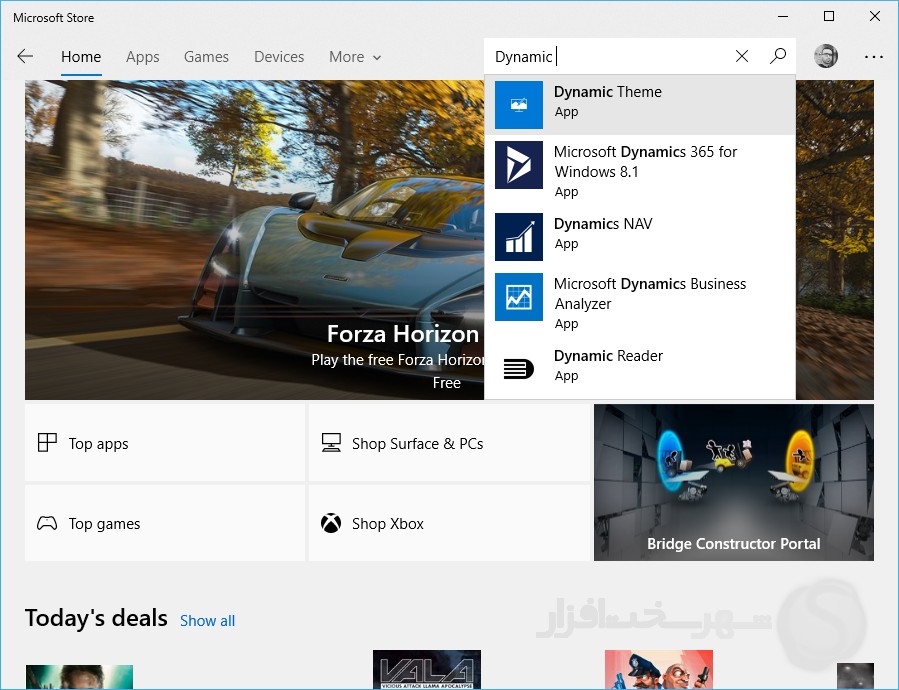Click the magnifier search icon
Image resolution: width=899 pixels, height=690 pixels.
click(x=778, y=57)
